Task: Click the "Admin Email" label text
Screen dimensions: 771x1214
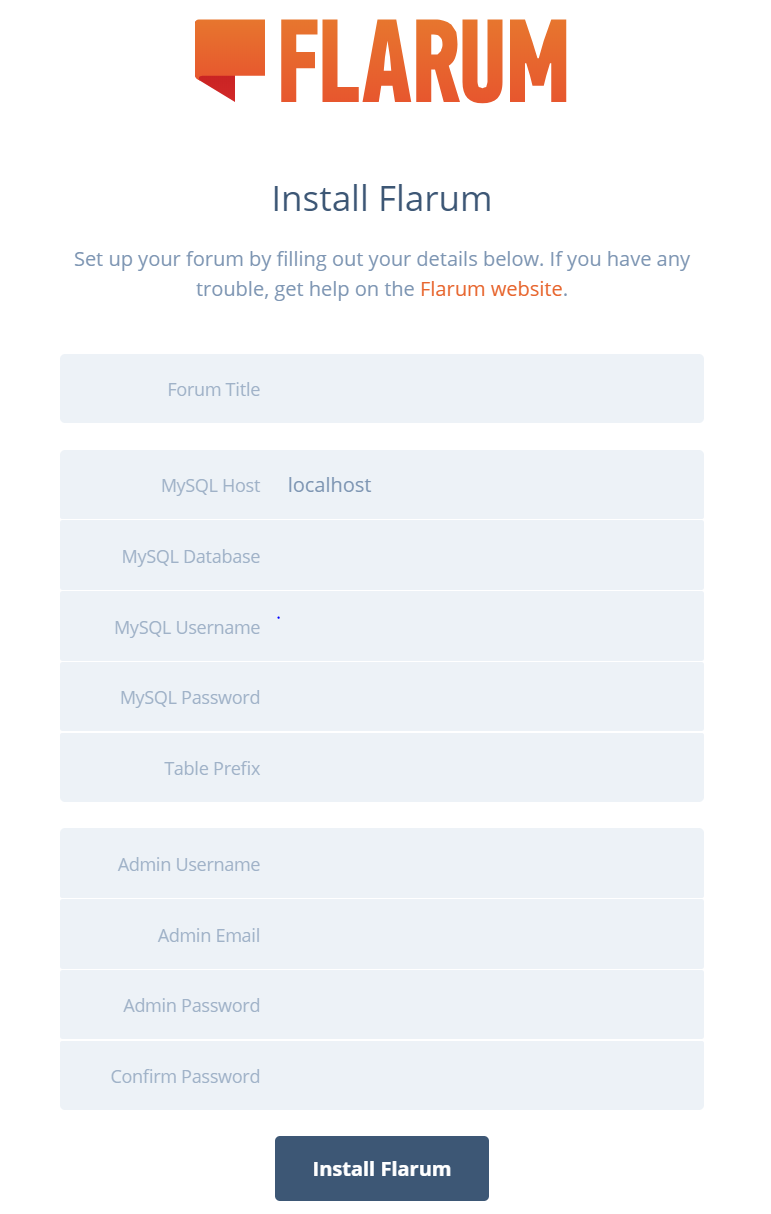Action: (208, 936)
